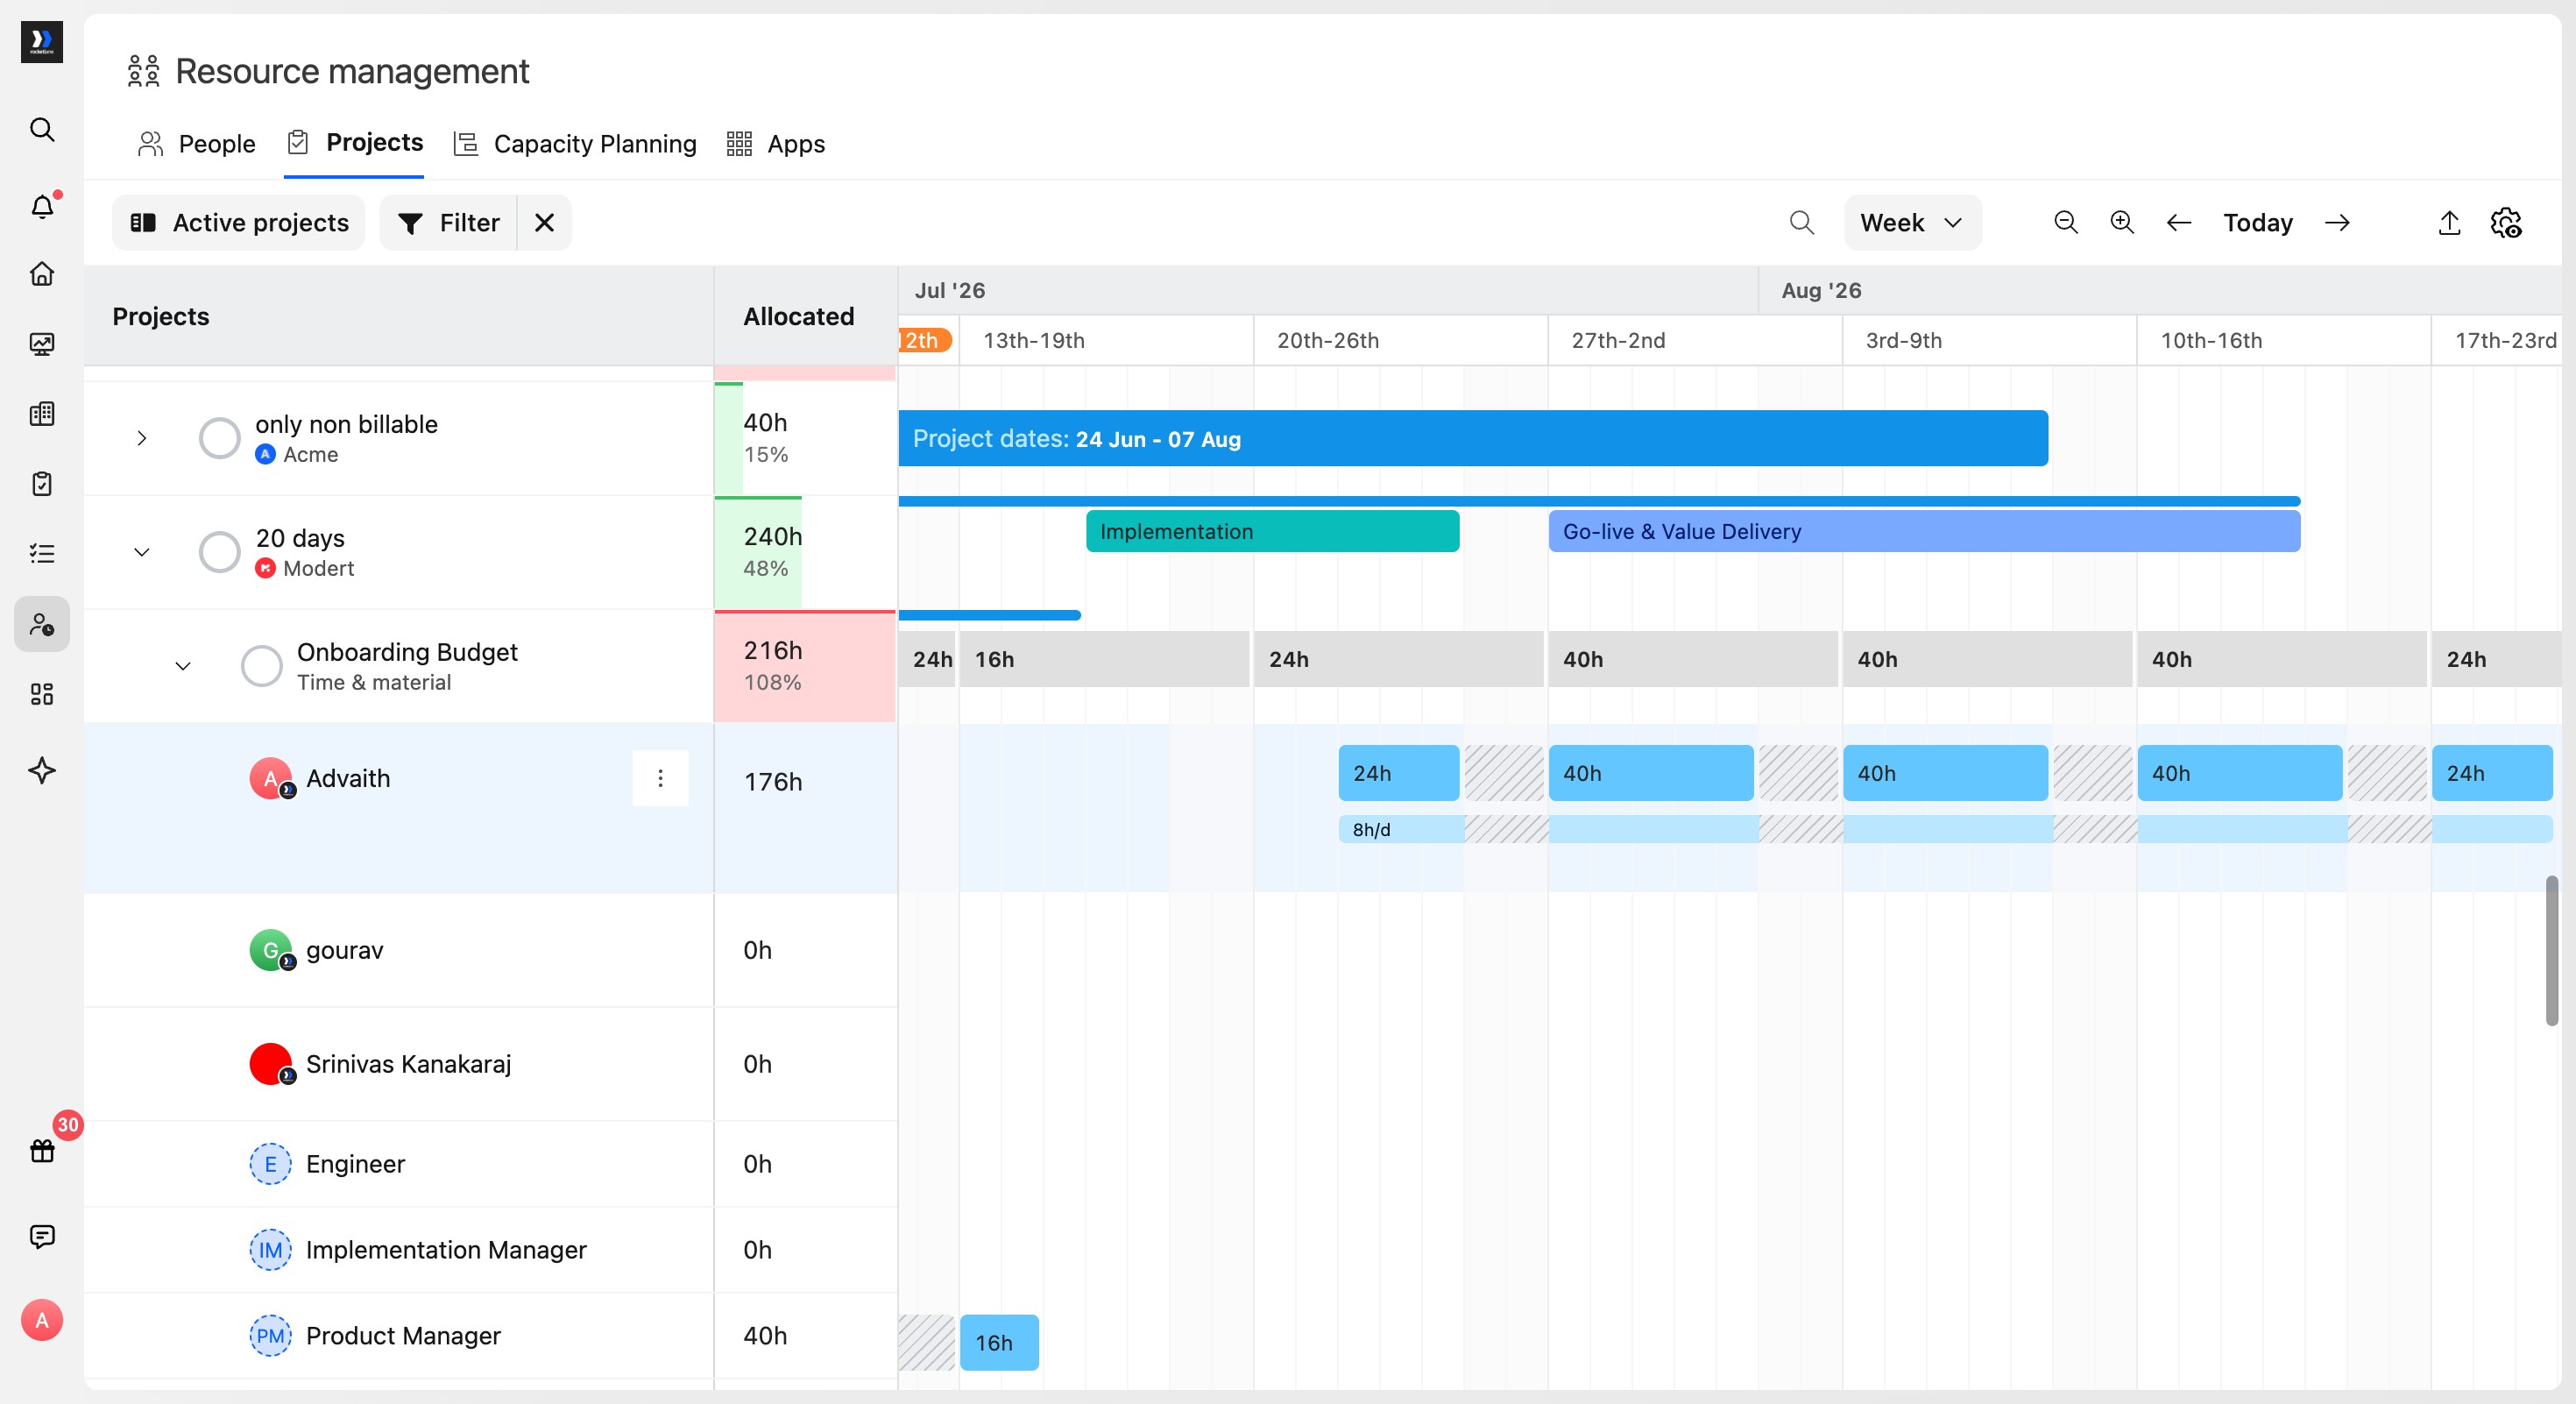
Task: Click Product Manager's 16h allocation block
Action: 999,1342
